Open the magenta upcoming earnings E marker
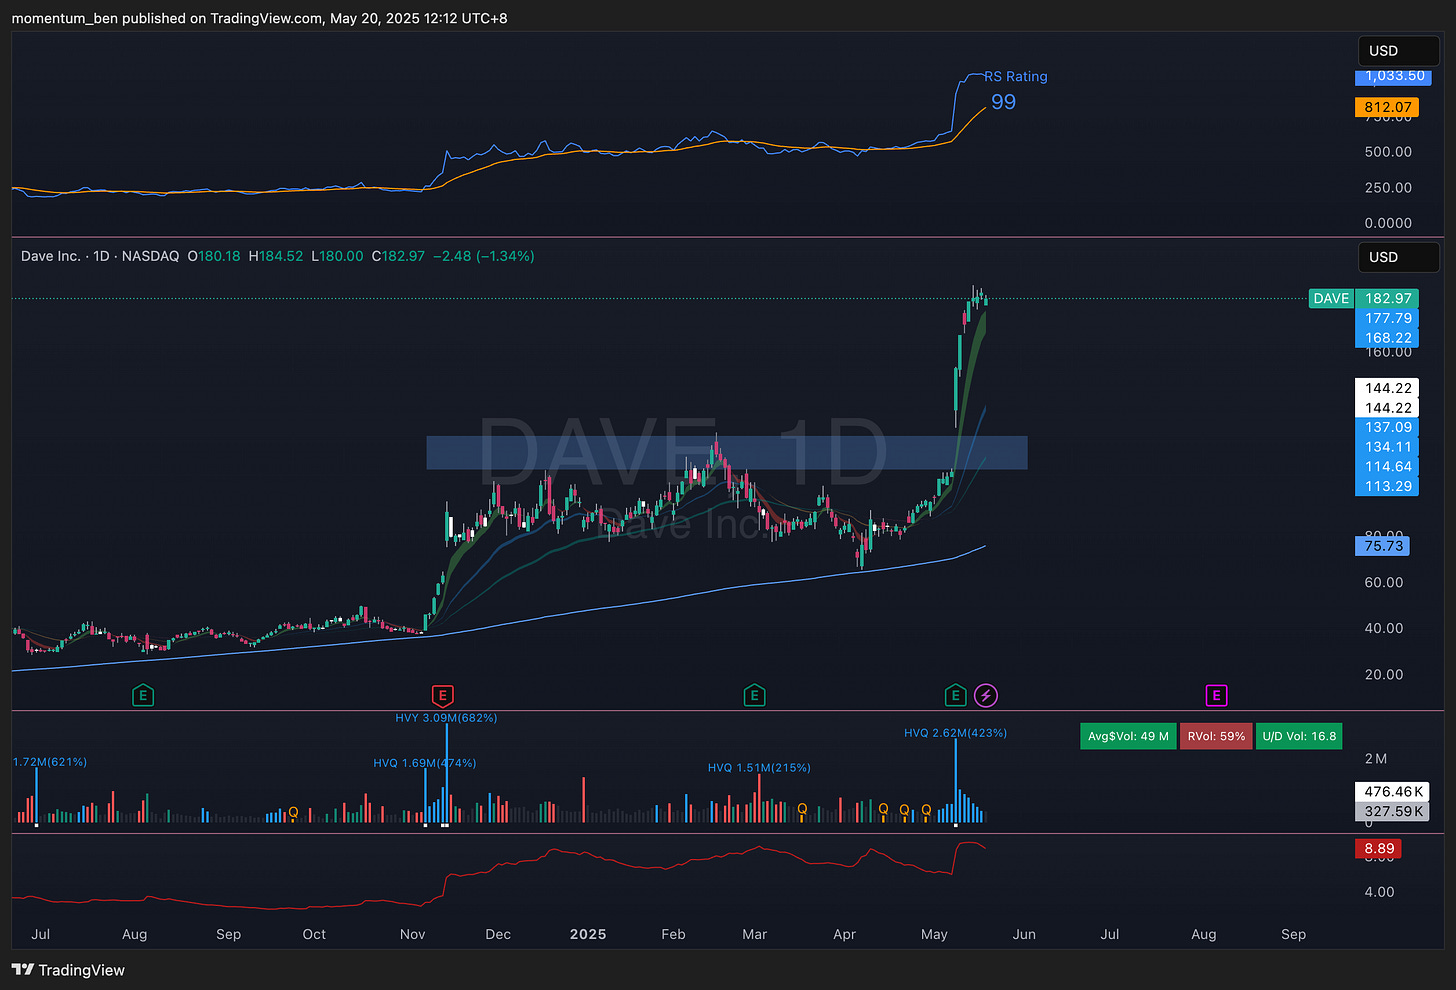This screenshot has width=1456, height=990. click(x=1216, y=695)
